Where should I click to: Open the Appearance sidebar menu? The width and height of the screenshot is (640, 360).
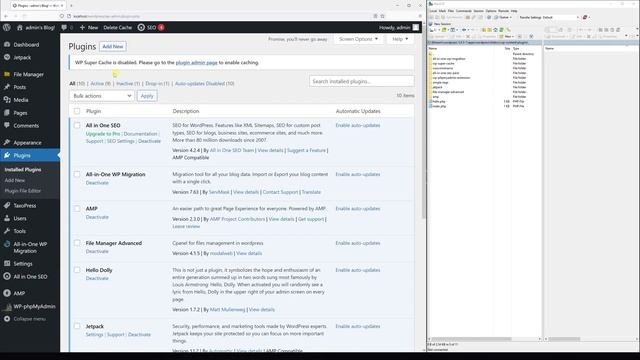point(27,143)
